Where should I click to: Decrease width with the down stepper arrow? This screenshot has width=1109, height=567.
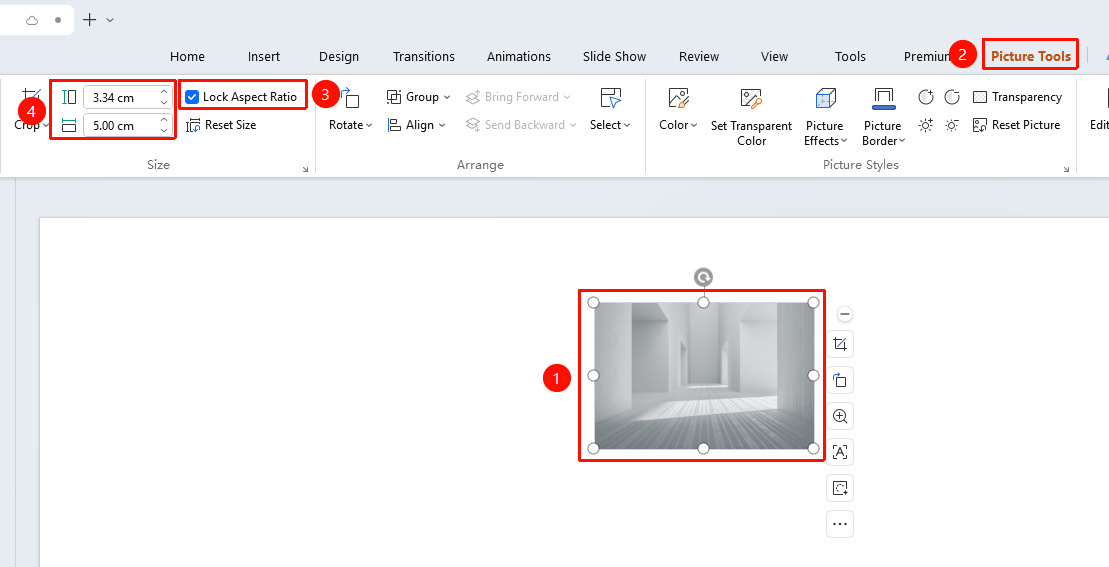(x=164, y=131)
